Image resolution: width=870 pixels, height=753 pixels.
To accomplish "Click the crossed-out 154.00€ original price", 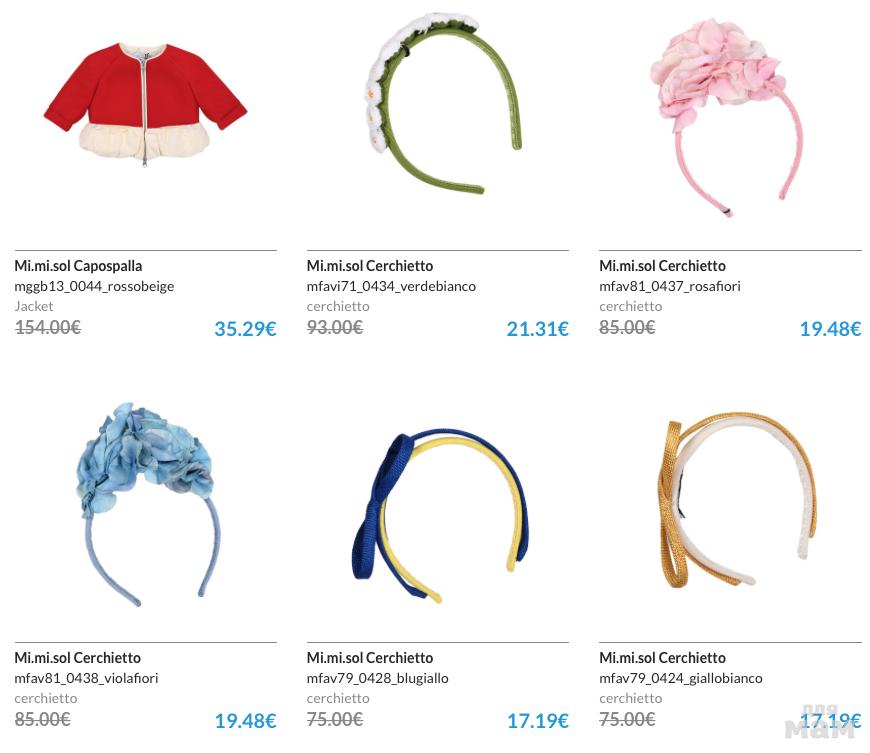I will [48, 327].
